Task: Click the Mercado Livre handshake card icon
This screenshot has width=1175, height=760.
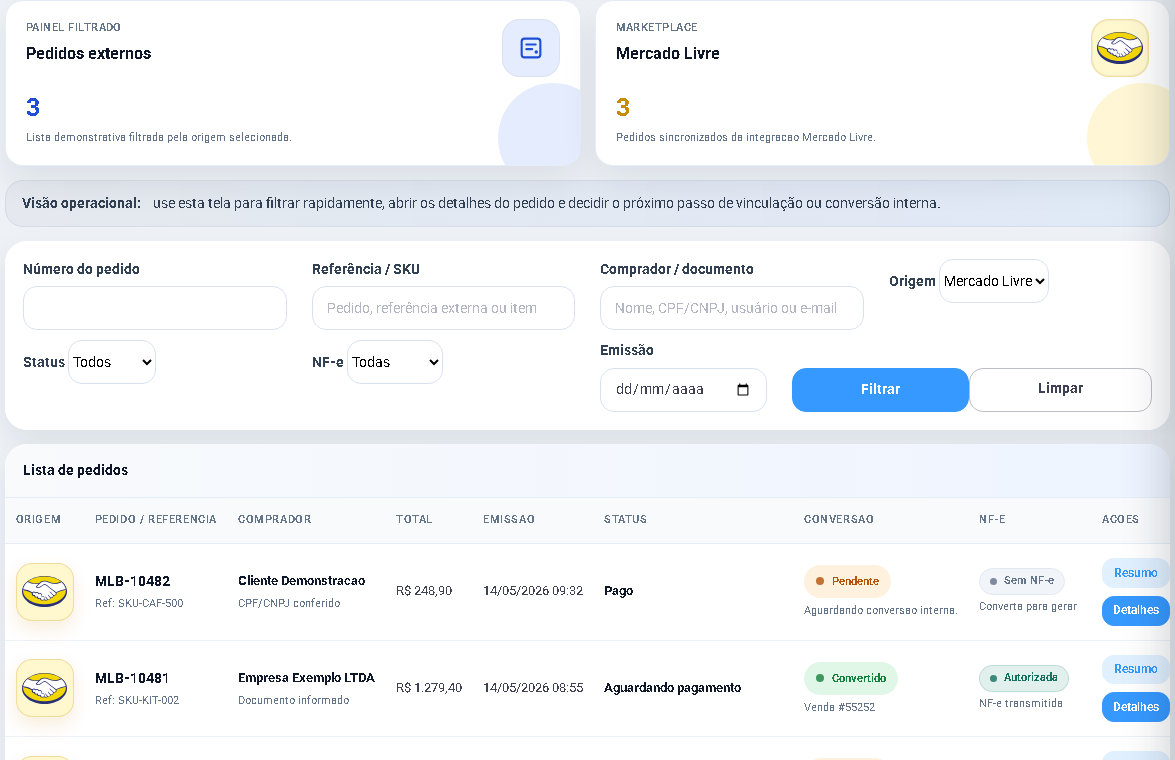Action: pyautogui.click(x=1120, y=48)
